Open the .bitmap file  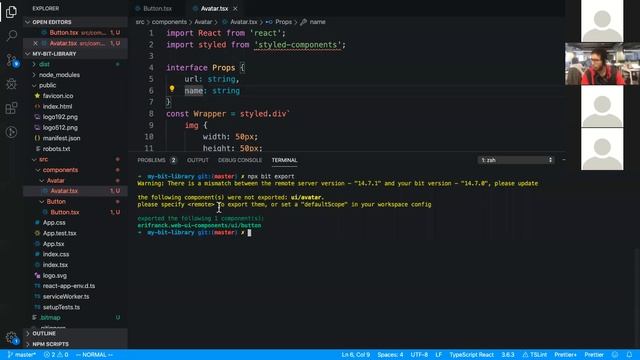[x=50, y=318]
